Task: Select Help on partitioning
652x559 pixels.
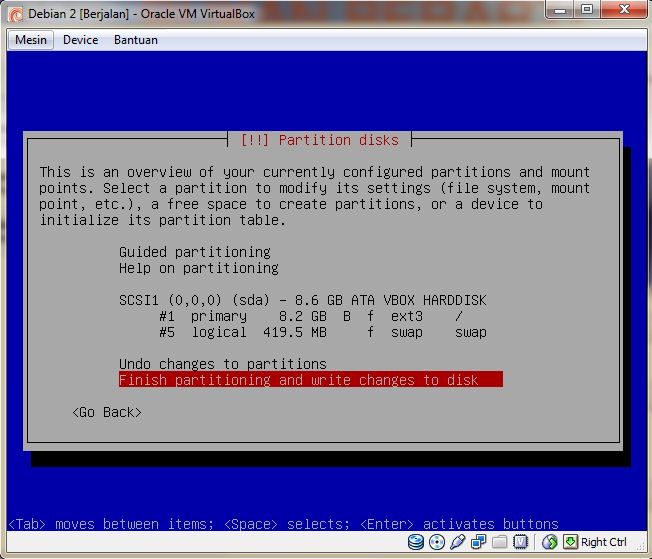Action: [199, 268]
